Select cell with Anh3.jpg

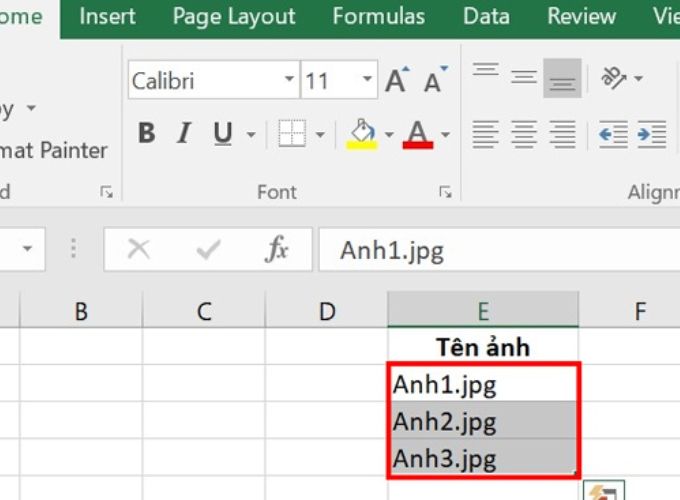(483, 458)
